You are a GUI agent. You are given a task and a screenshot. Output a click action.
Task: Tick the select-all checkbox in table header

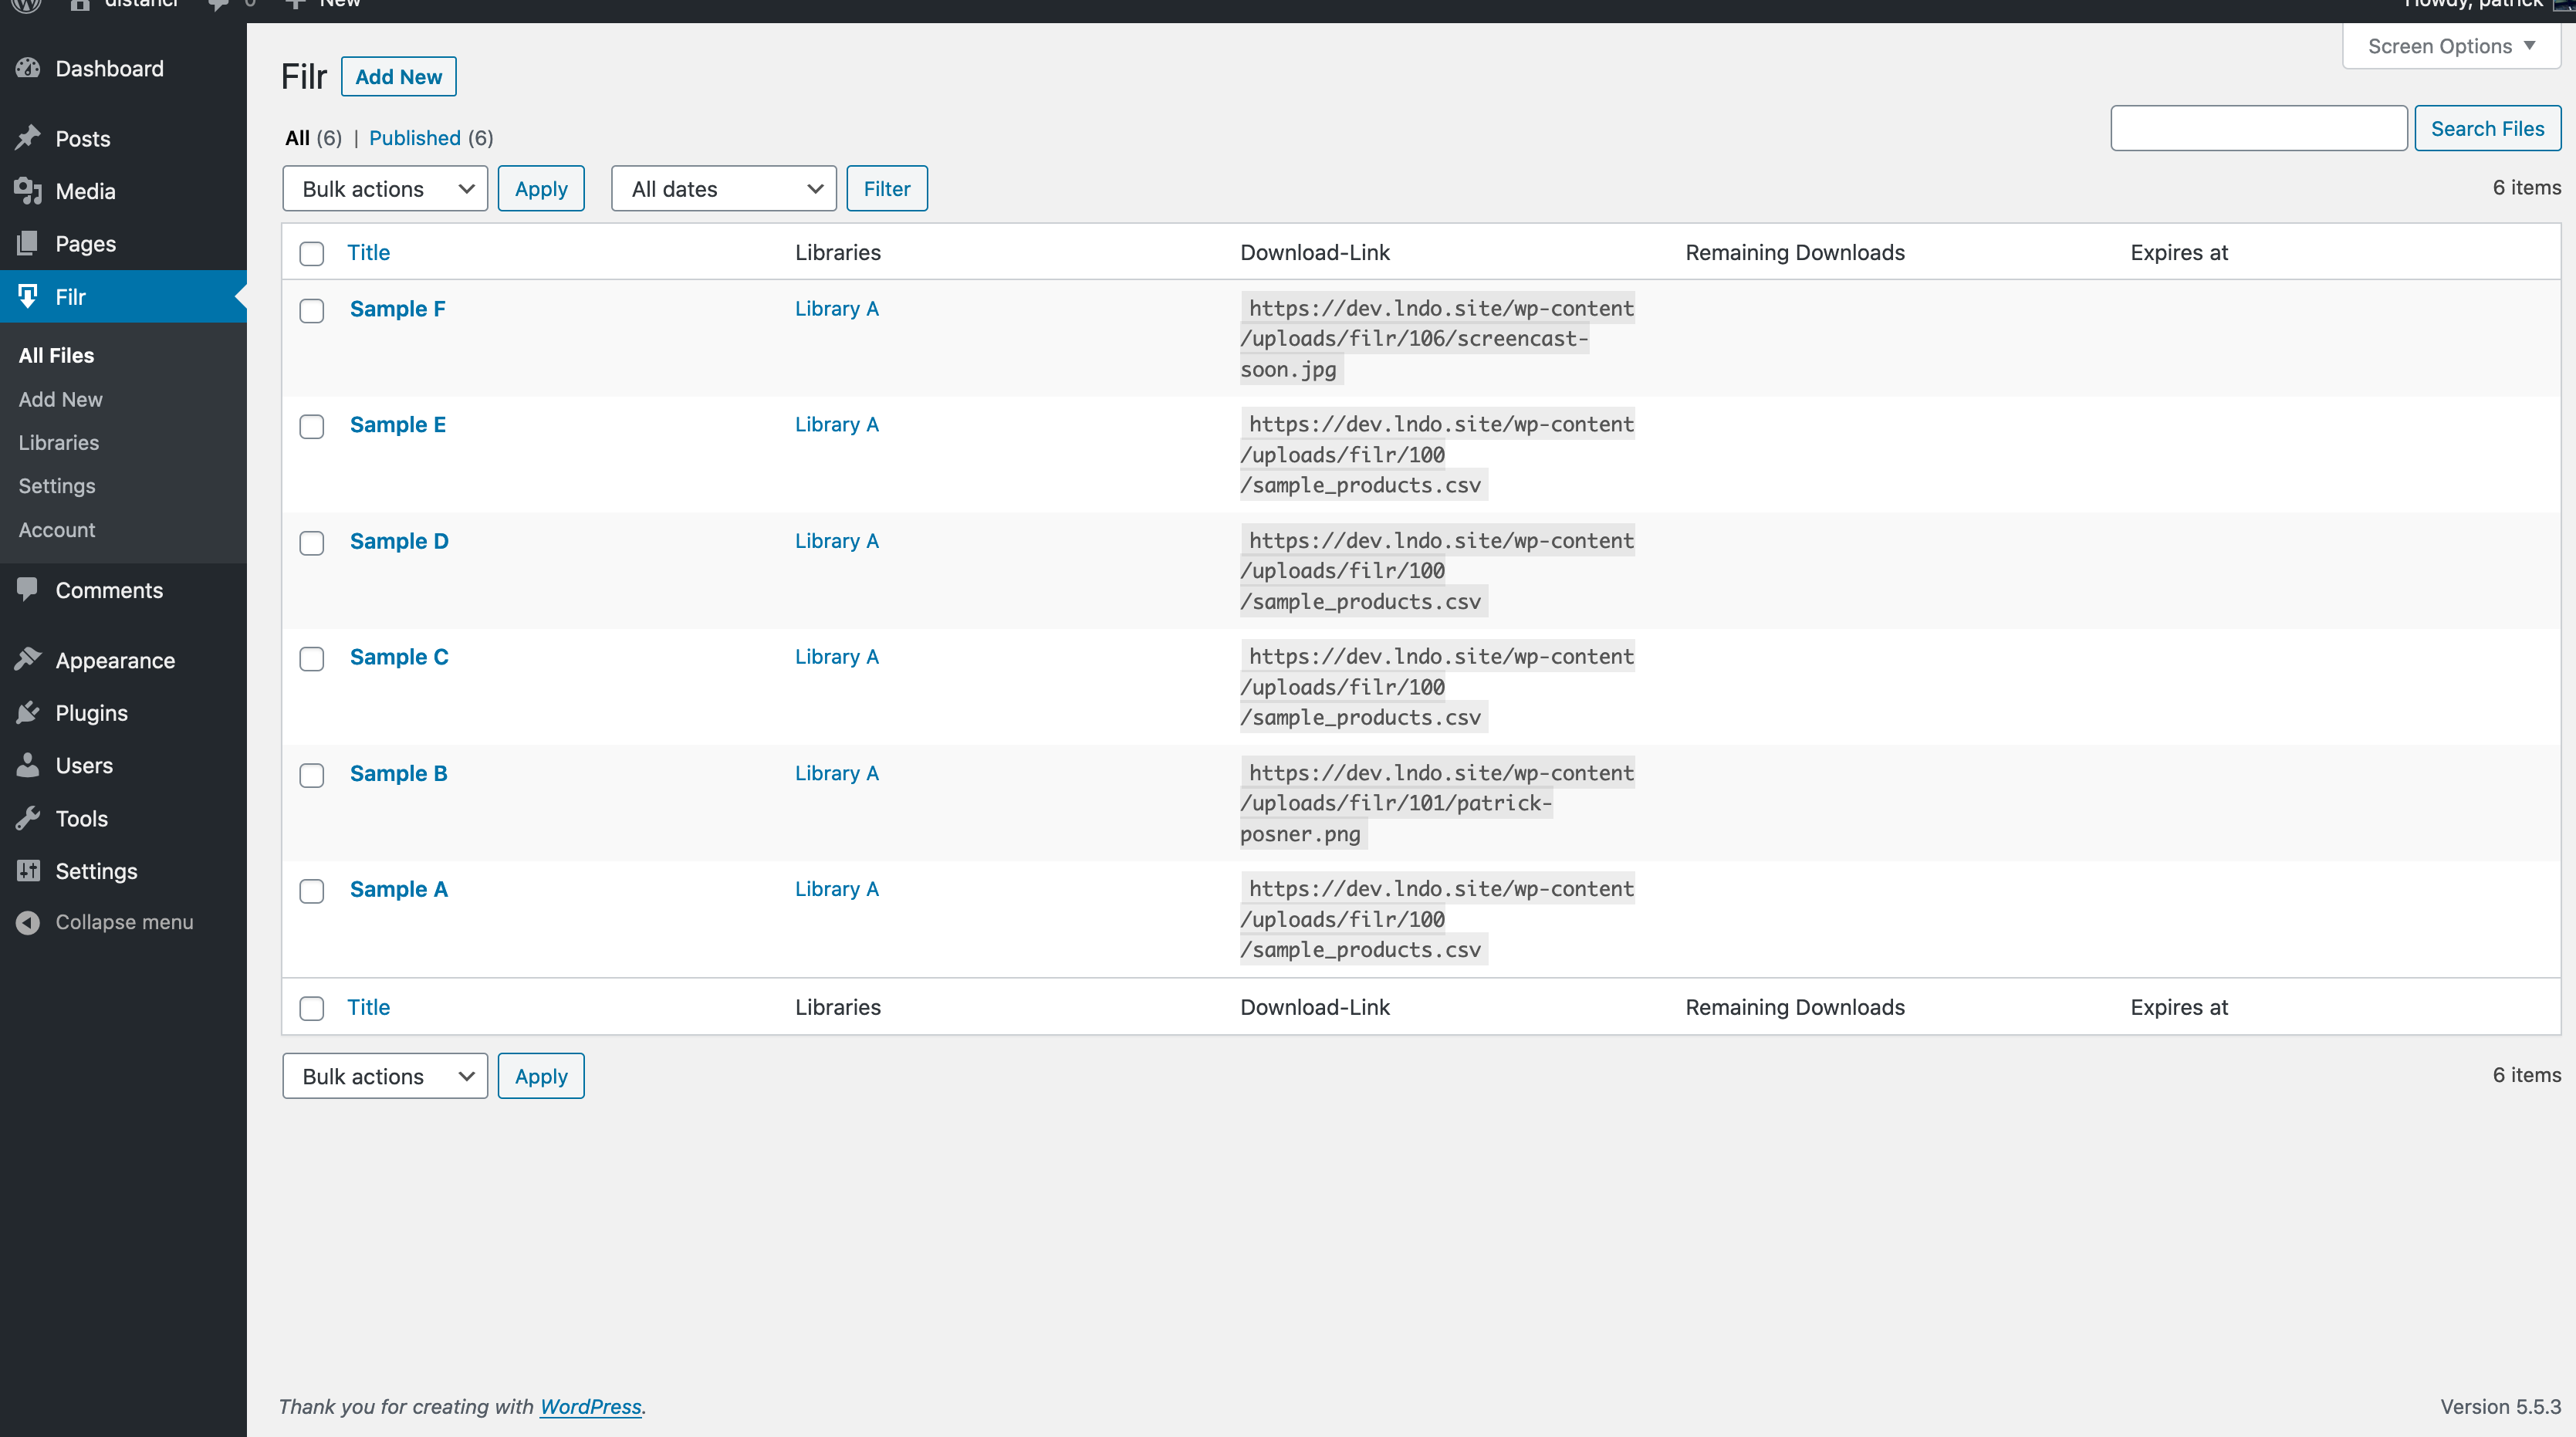pos(312,254)
